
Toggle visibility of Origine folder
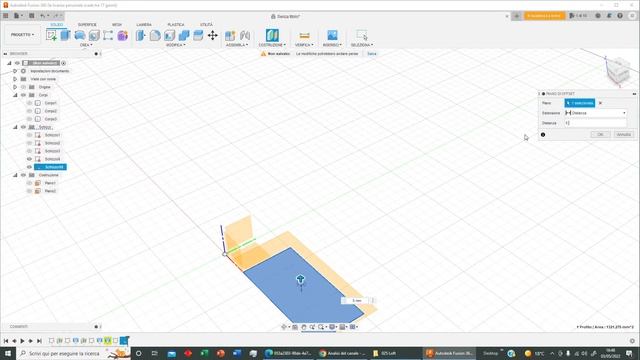[x=23, y=87]
